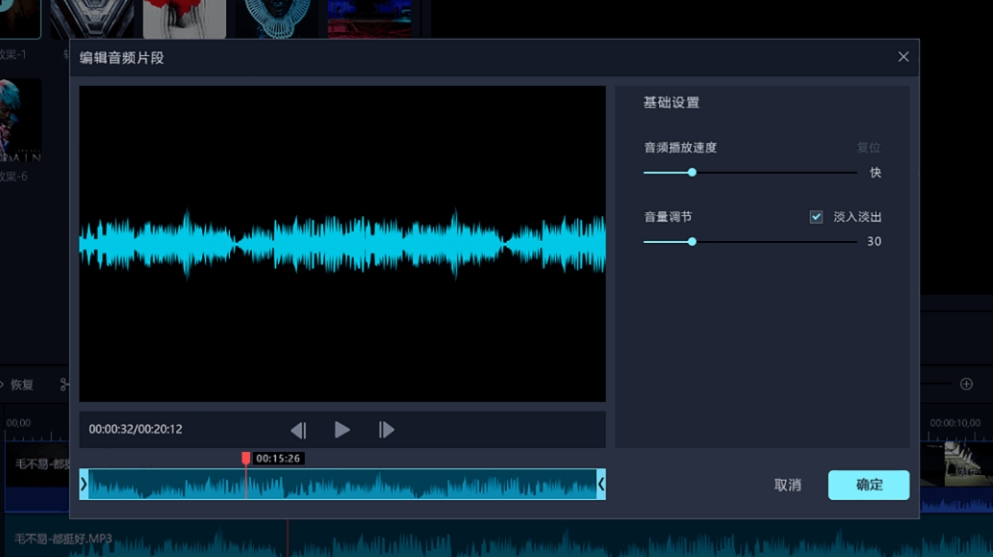Adjust the 音量调节 volume slider handle

[692, 241]
